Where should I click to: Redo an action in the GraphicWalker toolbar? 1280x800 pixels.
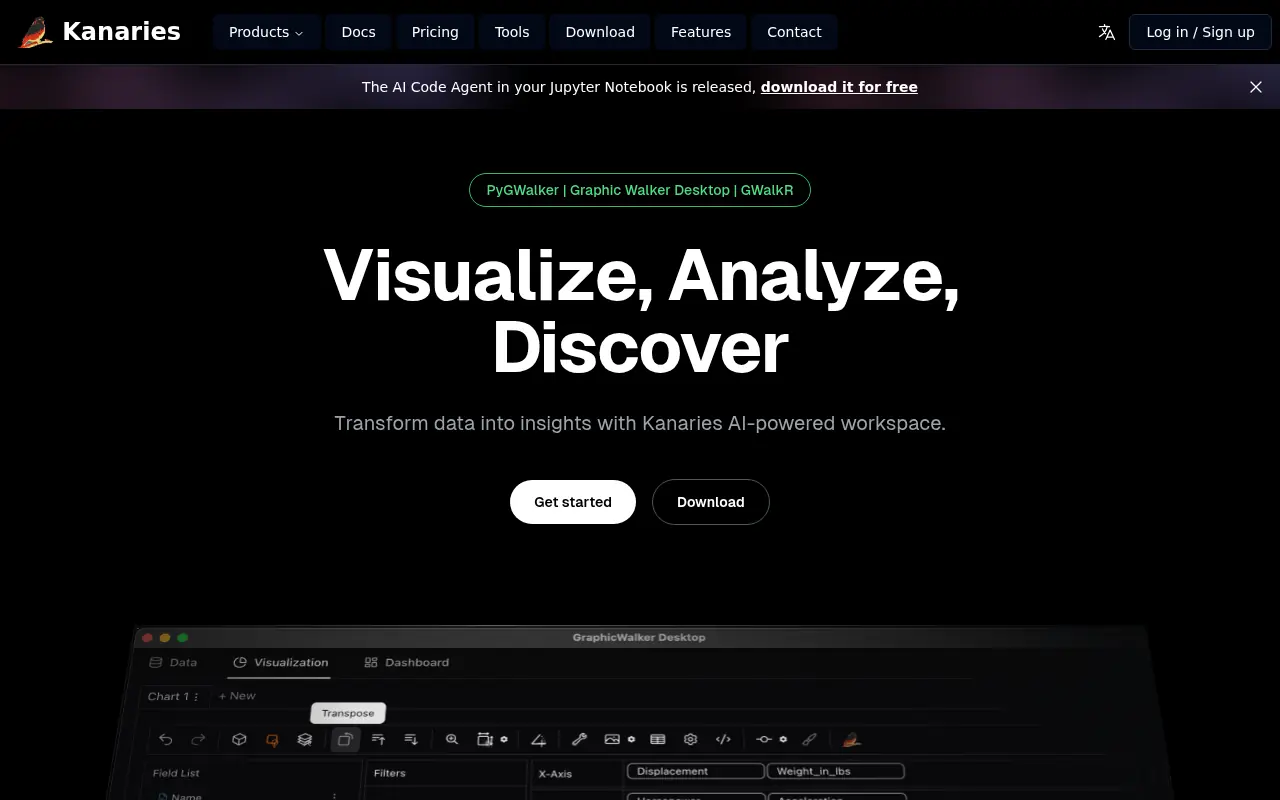click(x=196, y=739)
